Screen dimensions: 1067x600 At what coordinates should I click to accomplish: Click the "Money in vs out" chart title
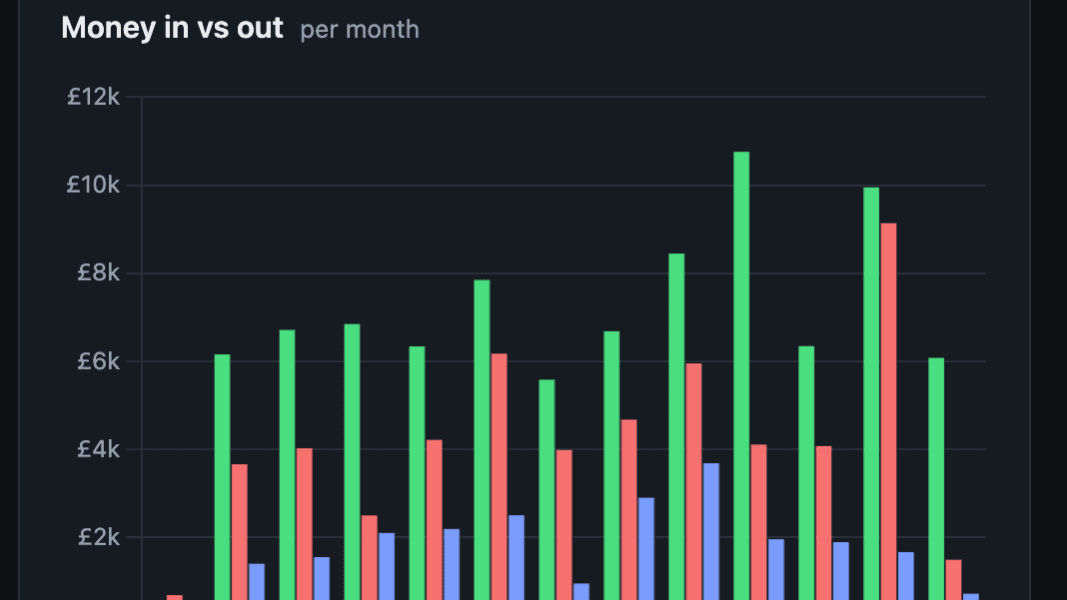(172, 28)
